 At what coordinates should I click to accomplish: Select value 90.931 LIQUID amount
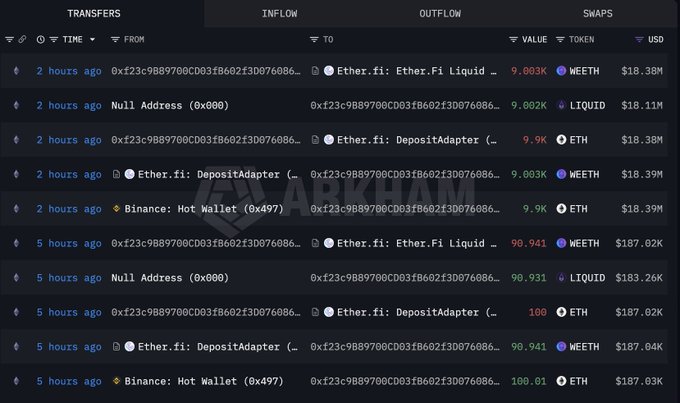(x=529, y=278)
